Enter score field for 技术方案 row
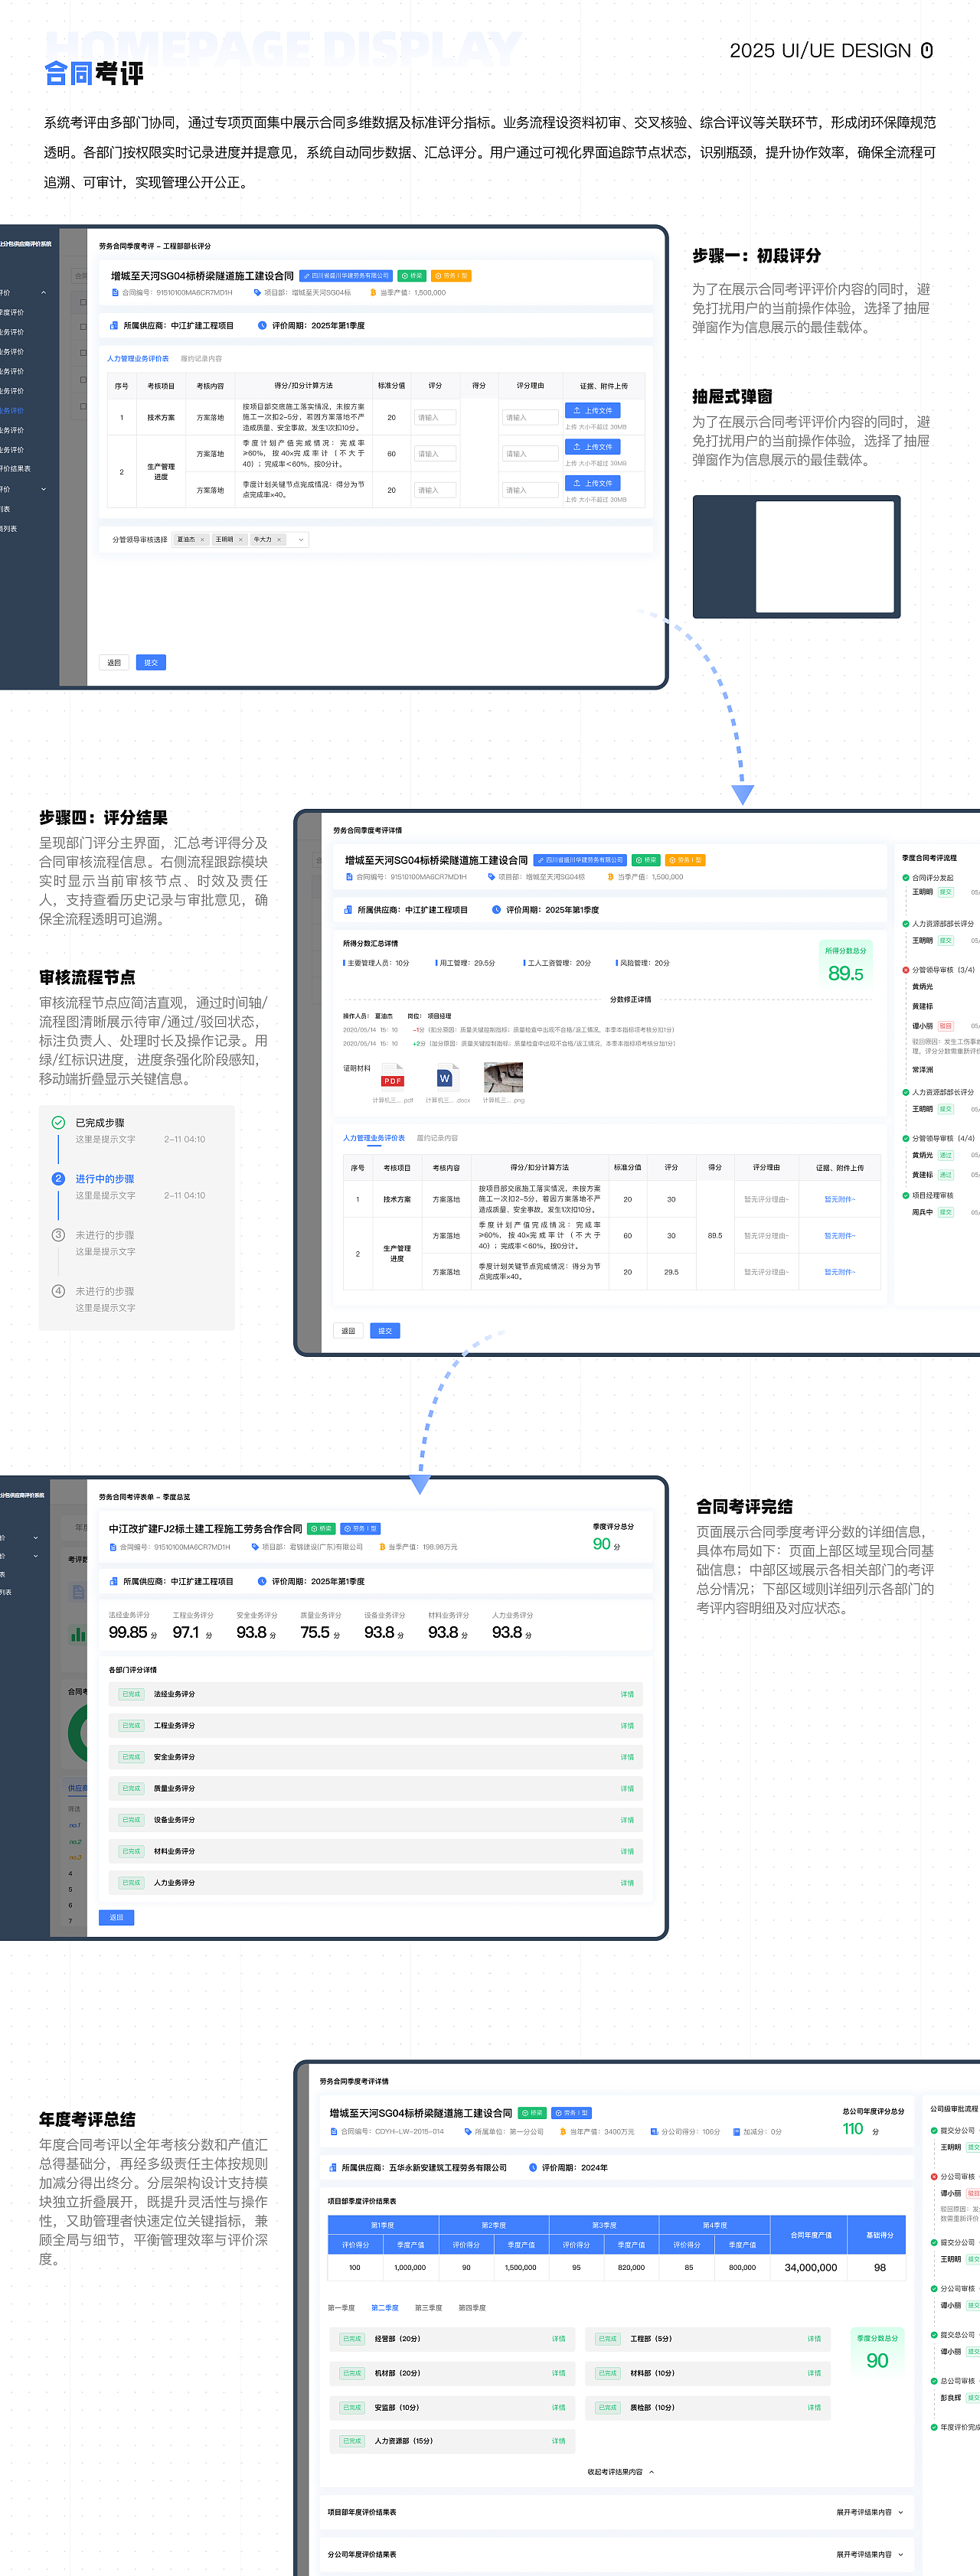Image resolution: width=980 pixels, height=2576 pixels. (x=435, y=418)
